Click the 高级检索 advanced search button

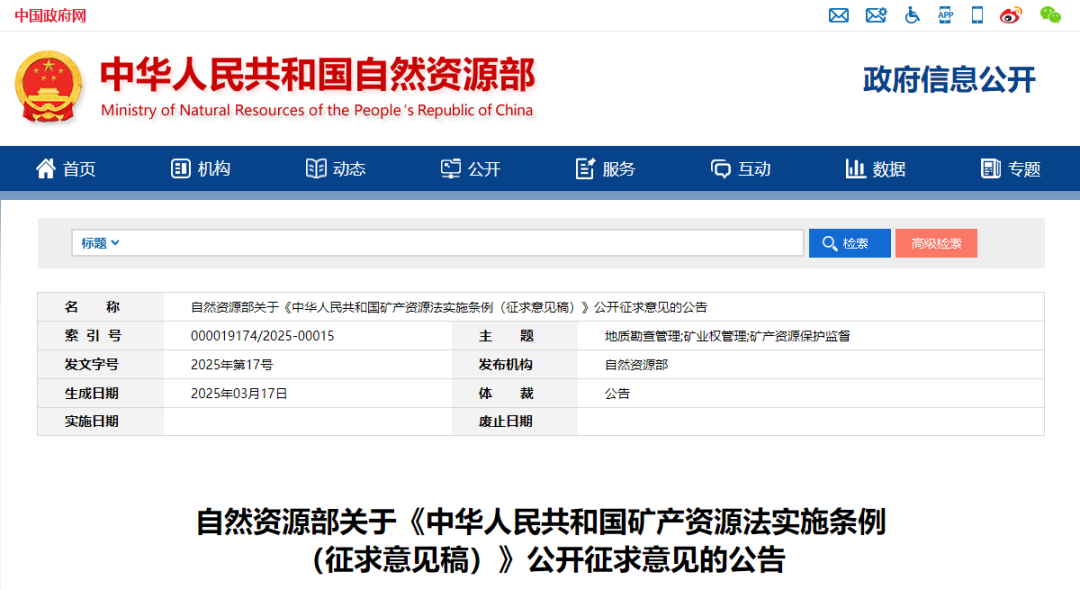point(936,243)
